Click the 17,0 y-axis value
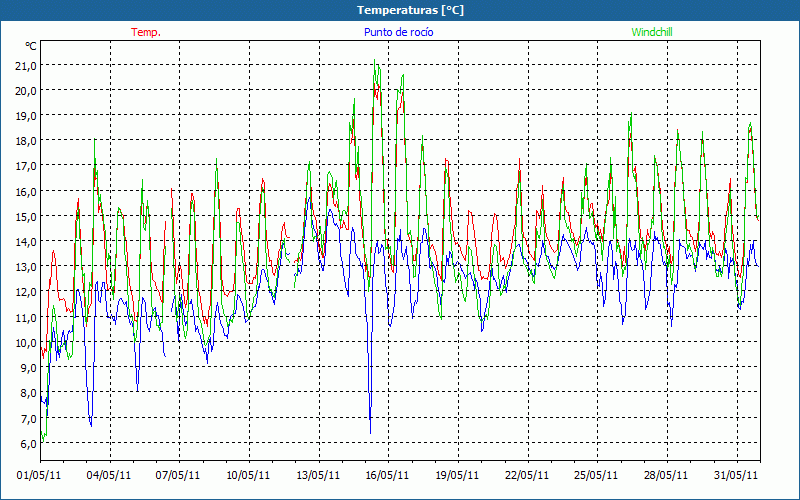The width and height of the screenshot is (800, 500). click(x=26, y=166)
